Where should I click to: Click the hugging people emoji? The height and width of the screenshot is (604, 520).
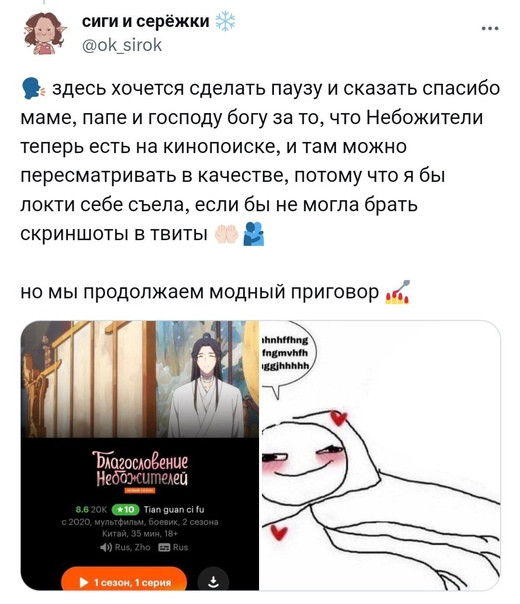pyautogui.click(x=254, y=233)
